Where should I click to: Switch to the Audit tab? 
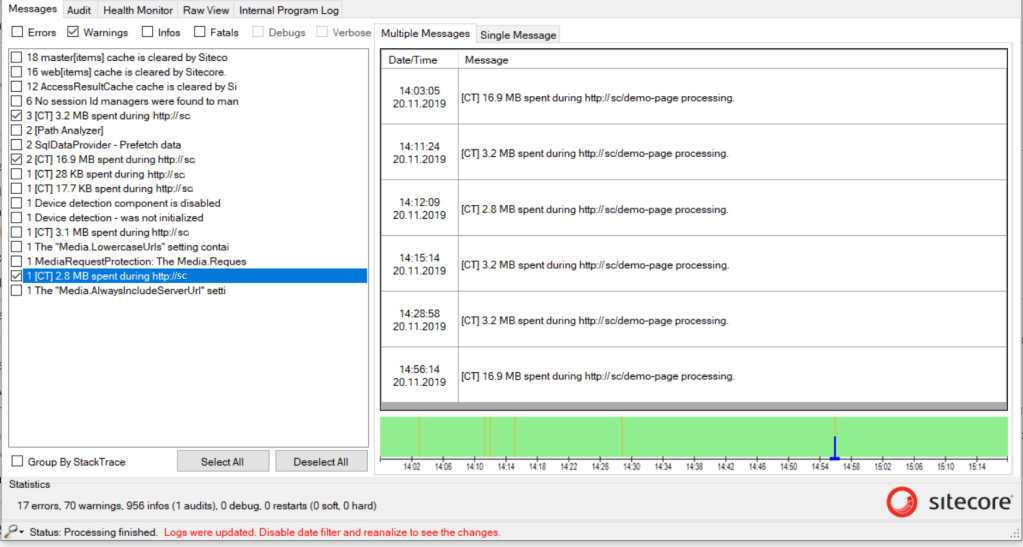point(79,10)
